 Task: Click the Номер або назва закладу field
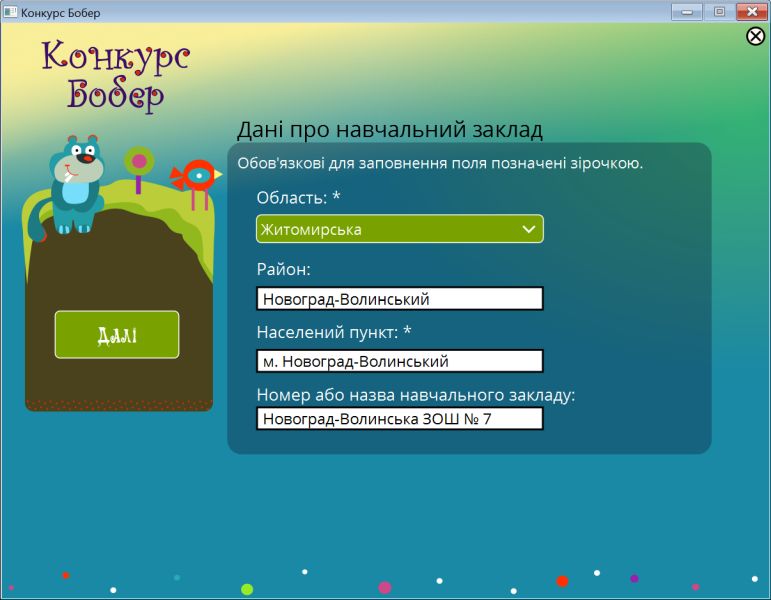400,419
